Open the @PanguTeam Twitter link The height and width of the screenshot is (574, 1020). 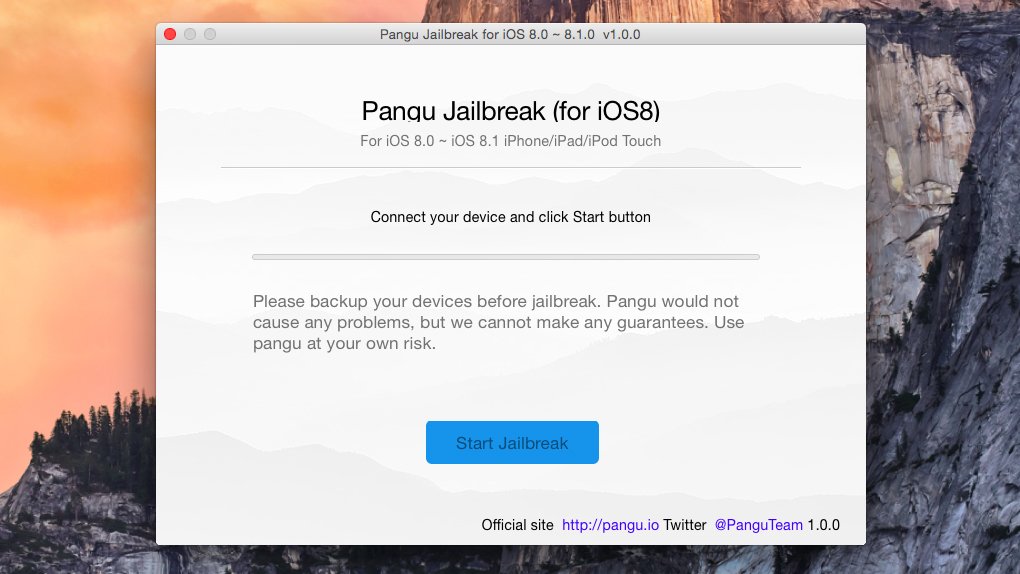[x=758, y=525]
